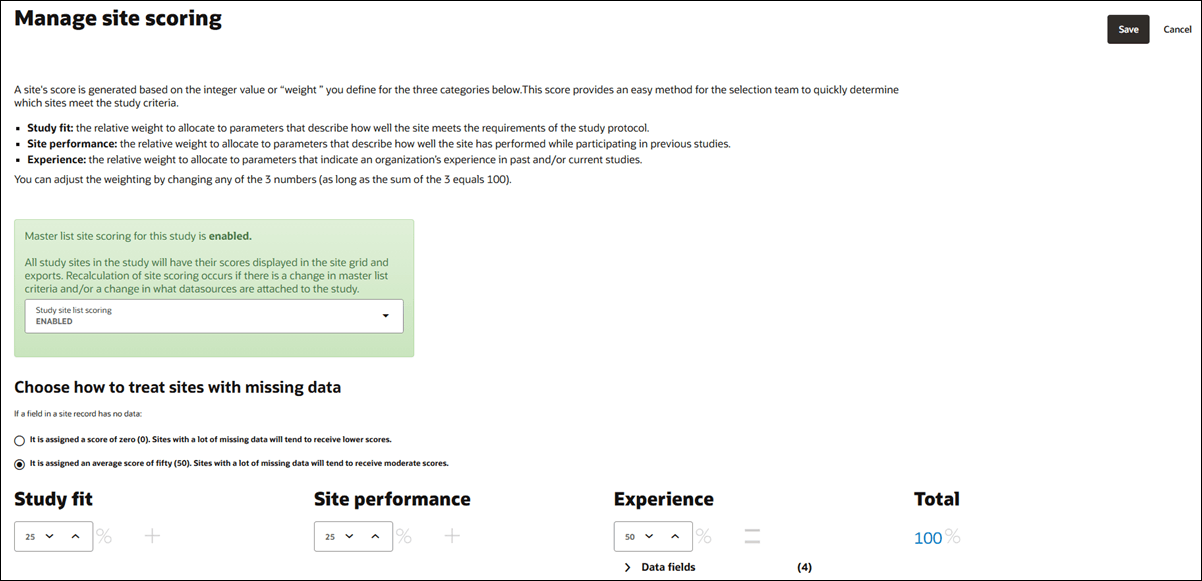
Task: Select the average score of fifty option
Action: tap(18, 463)
